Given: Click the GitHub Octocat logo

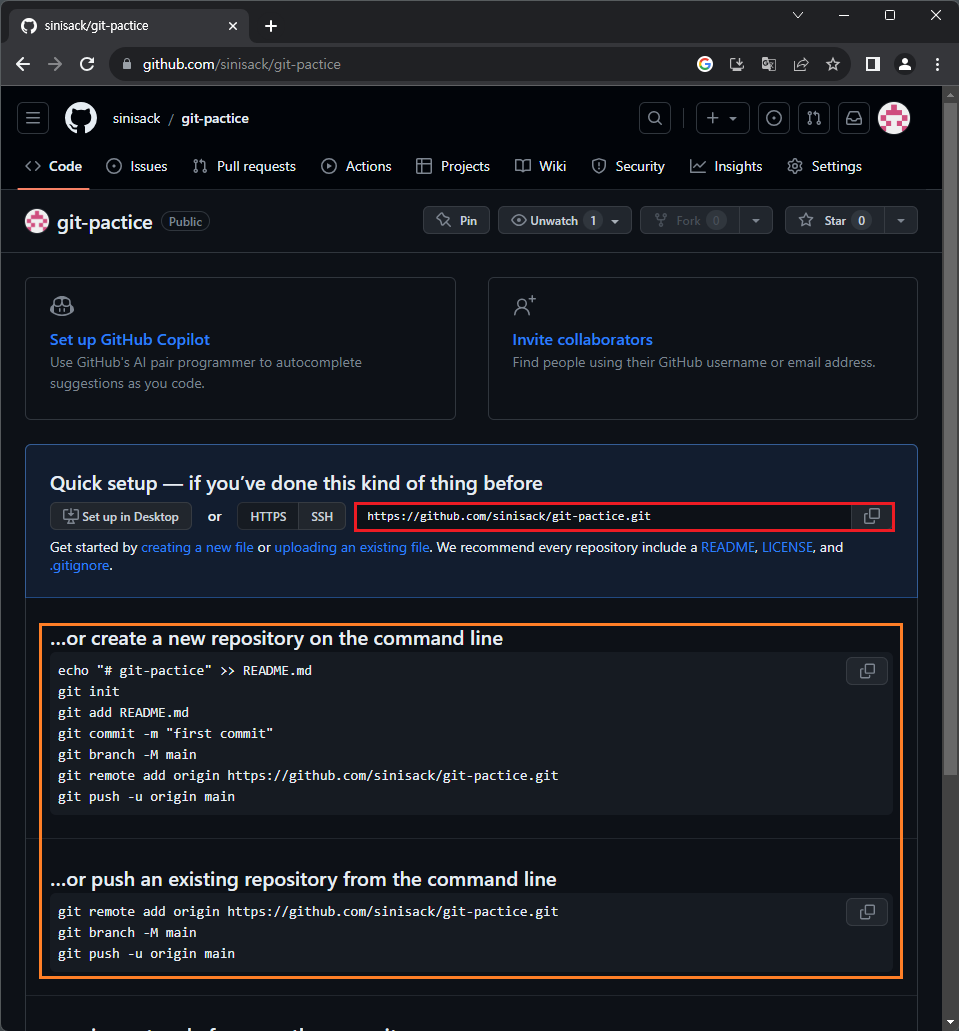Looking at the screenshot, I should pyautogui.click(x=81, y=118).
